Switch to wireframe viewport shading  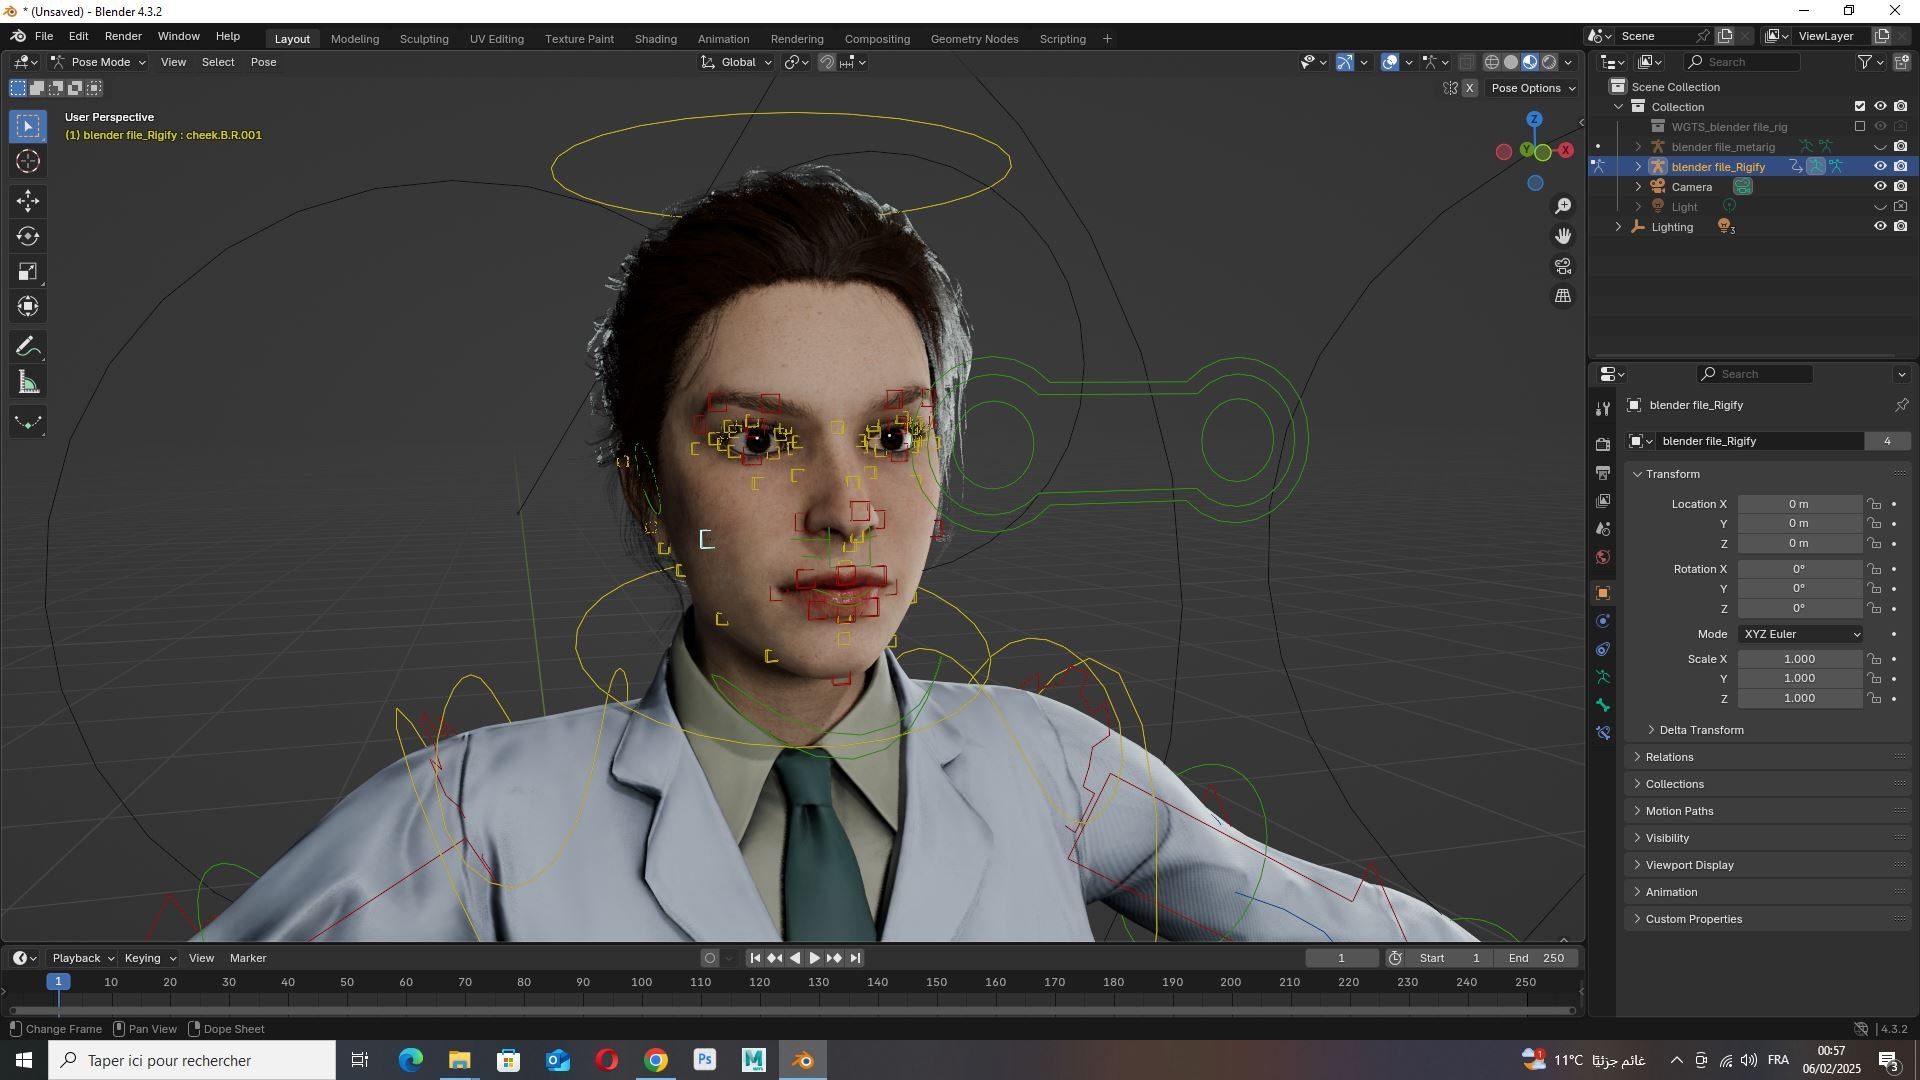(x=1491, y=62)
